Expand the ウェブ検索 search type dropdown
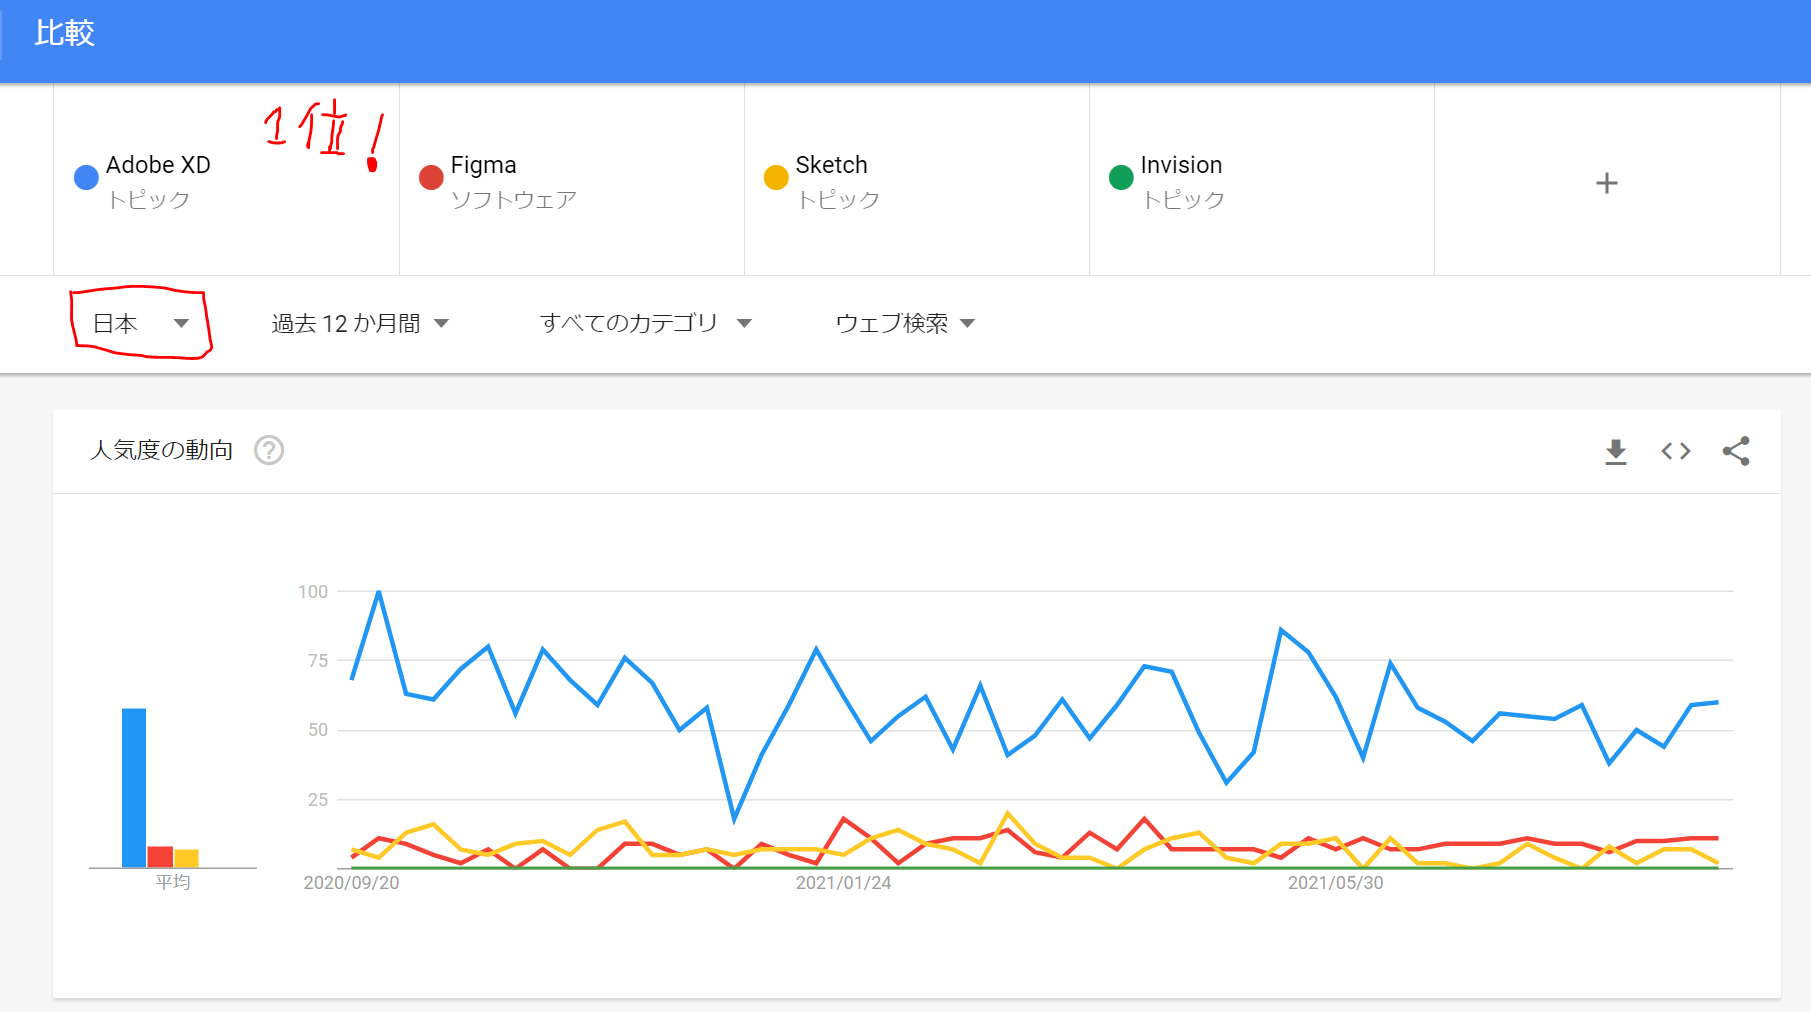This screenshot has width=1811, height=1012. [x=904, y=323]
